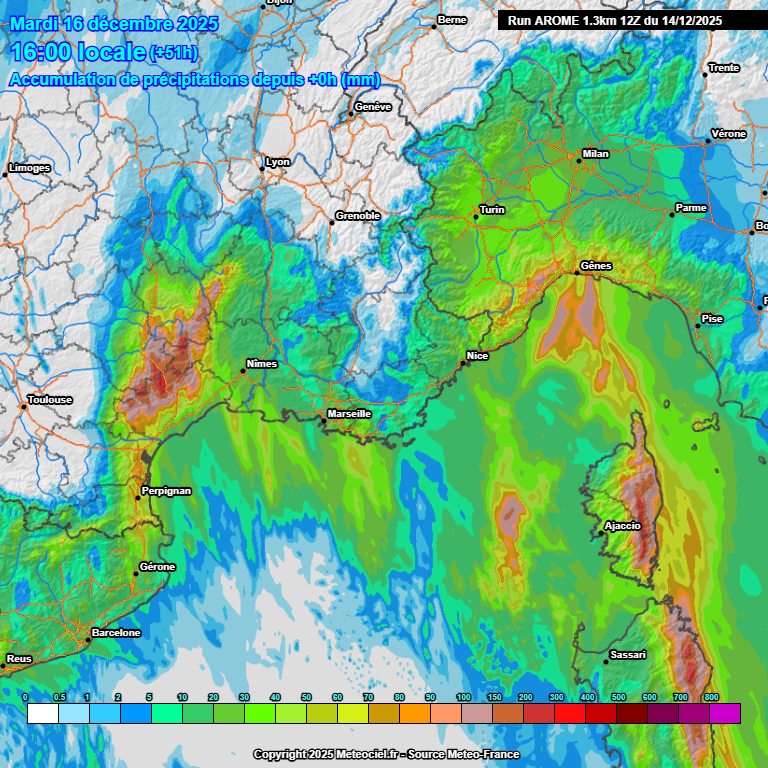Click the '800' value on the legend scale
Viewport: 768px width, 768px height.
pos(712,697)
